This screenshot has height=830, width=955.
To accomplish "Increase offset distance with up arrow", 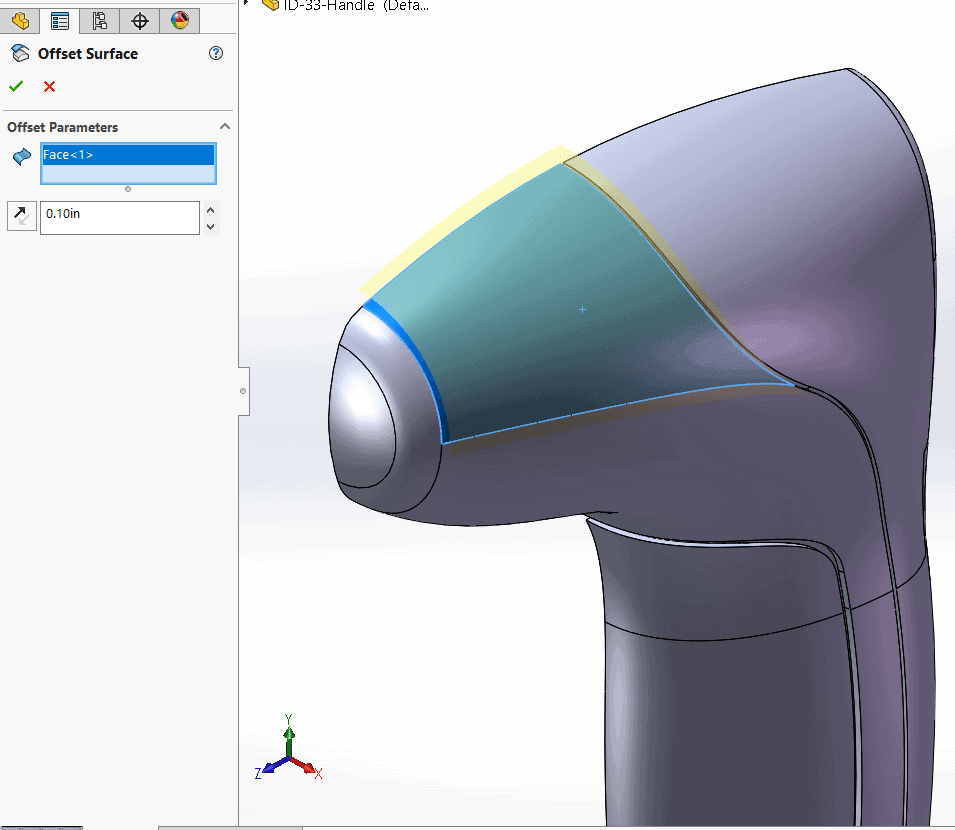I will 211,210.
